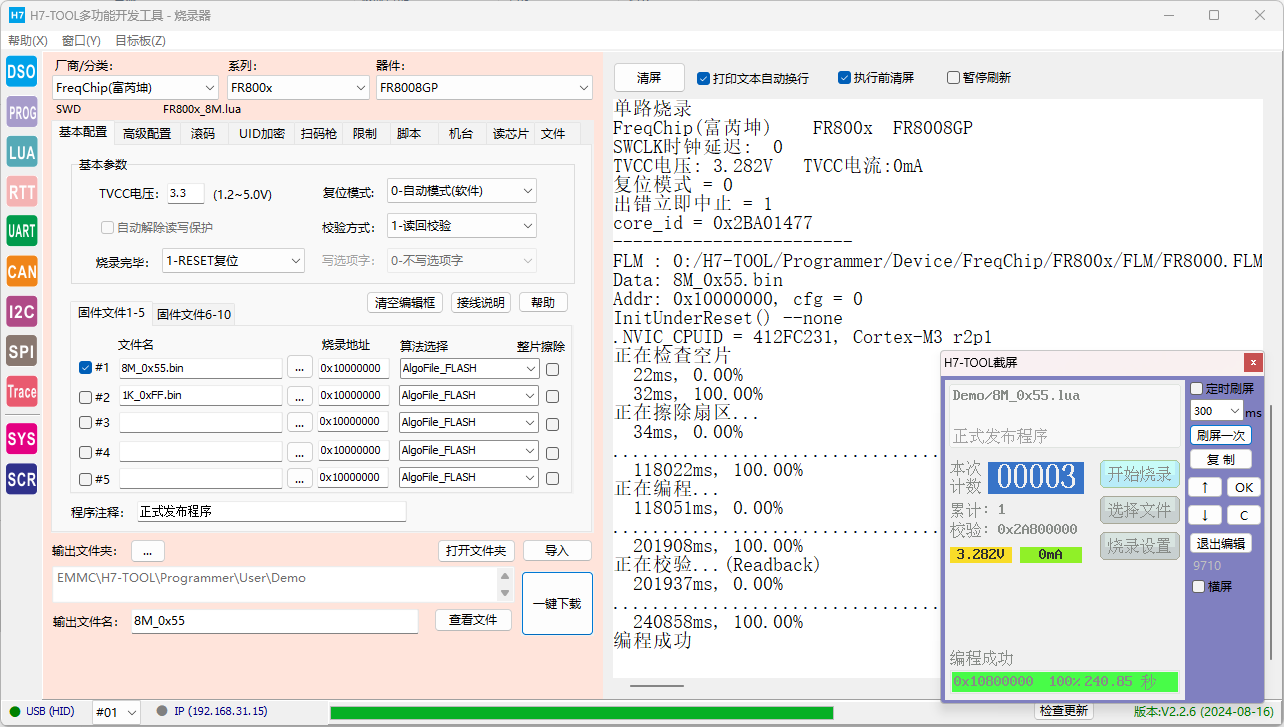Open the SPI tool icon
Image resolution: width=1284 pixels, height=727 pixels.
(22, 351)
